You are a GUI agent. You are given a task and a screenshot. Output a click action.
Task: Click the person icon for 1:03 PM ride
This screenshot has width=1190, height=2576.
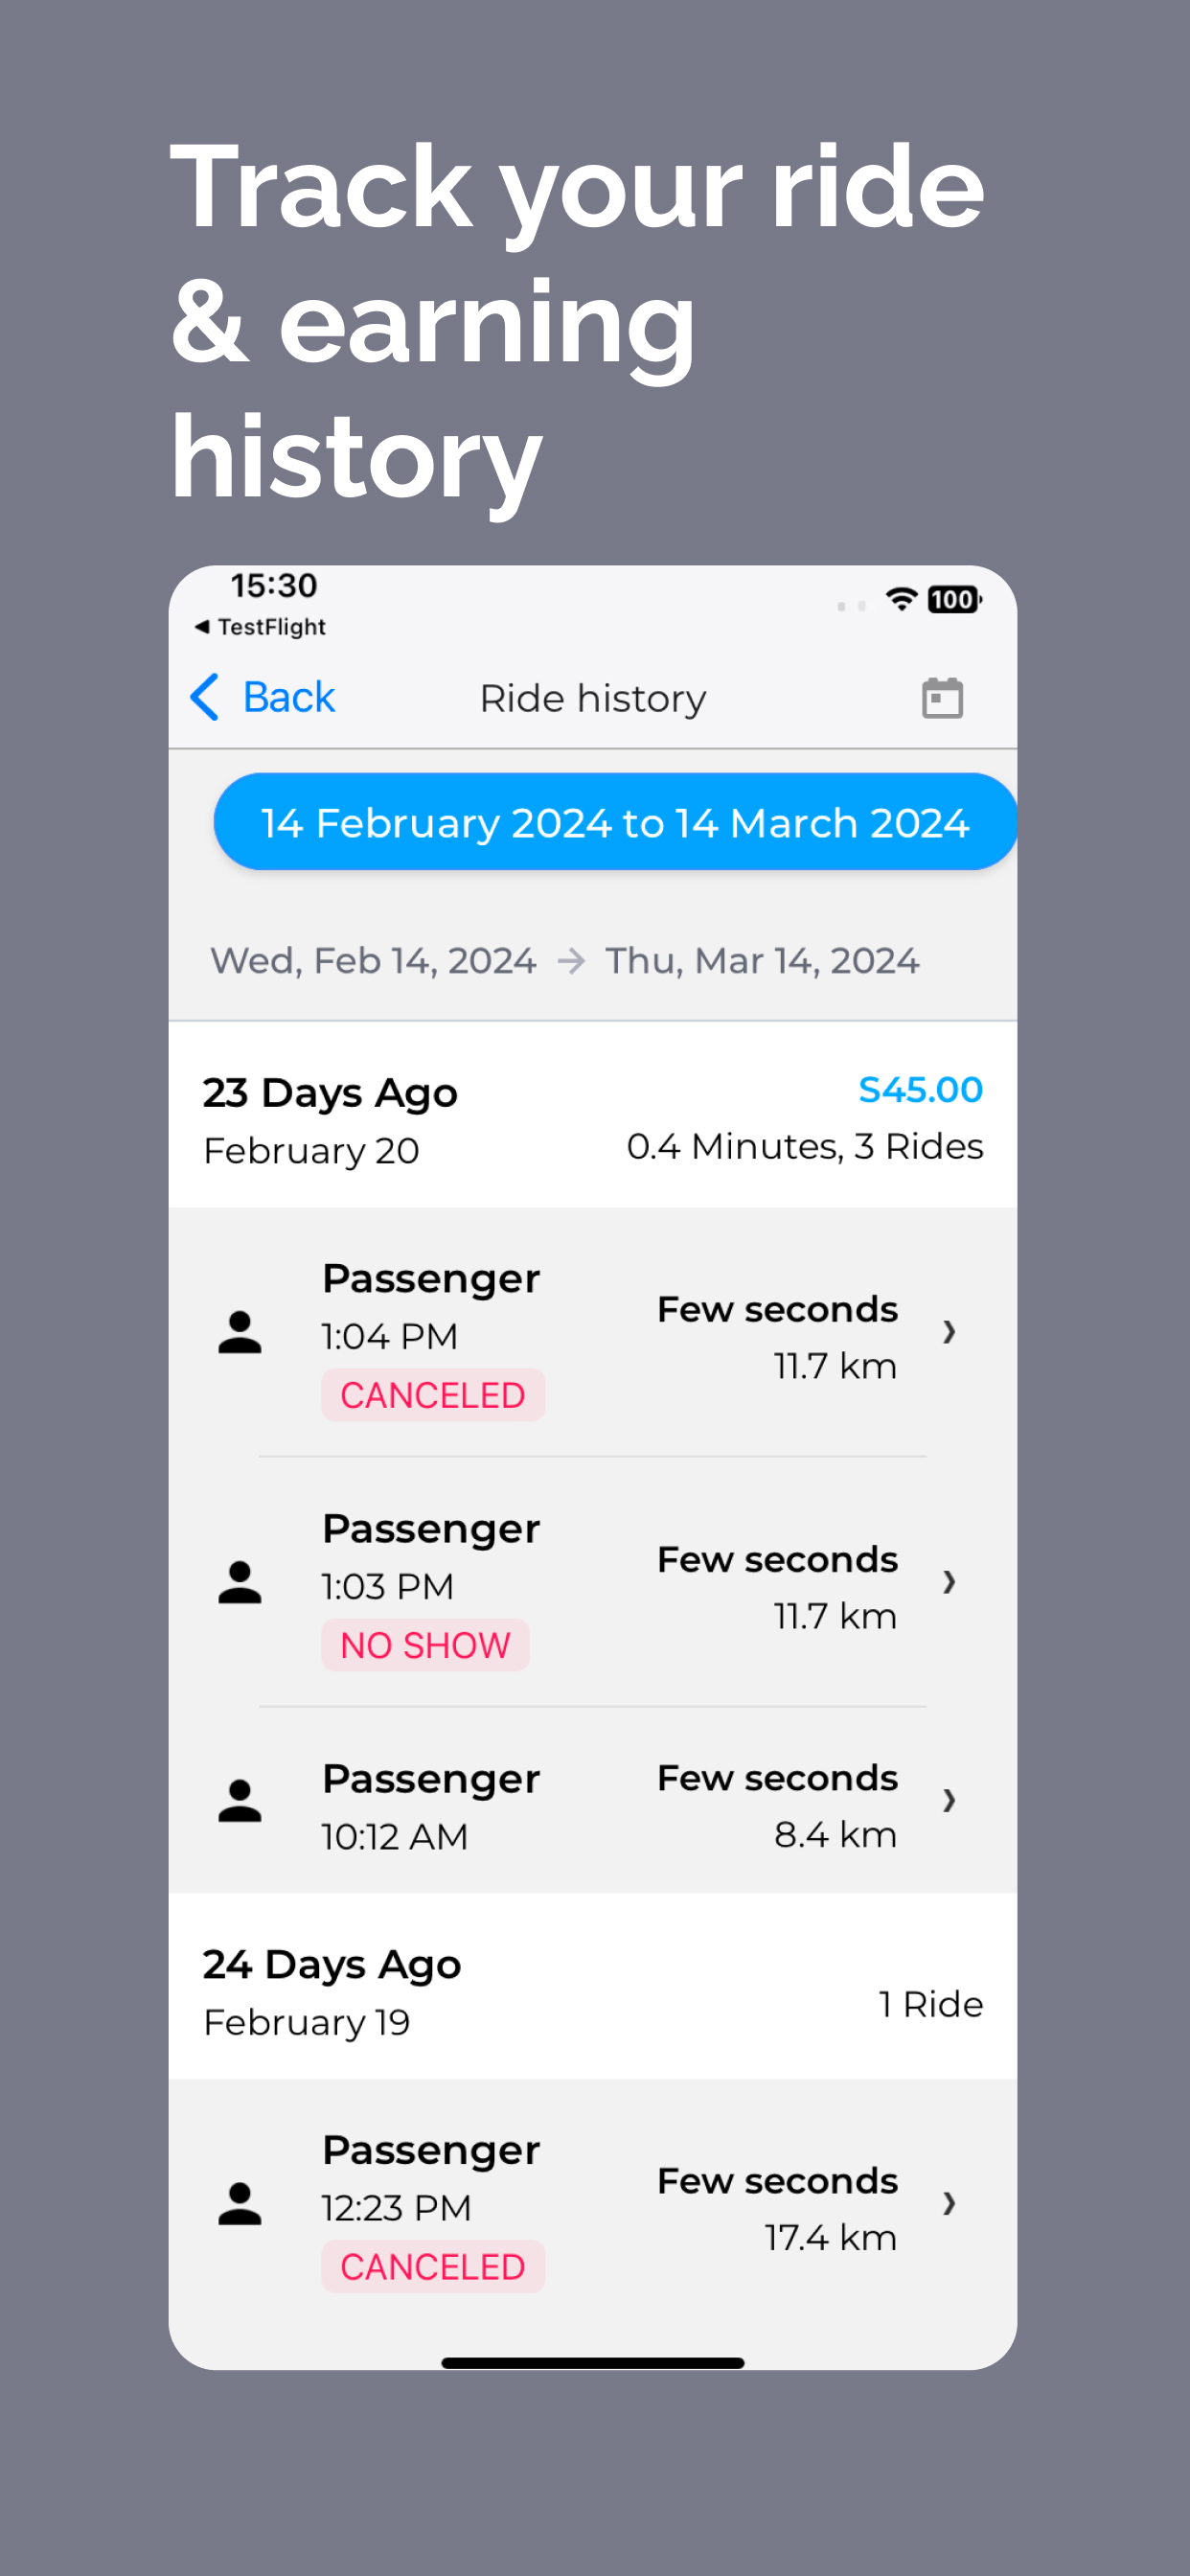[x=240, y=1582]
